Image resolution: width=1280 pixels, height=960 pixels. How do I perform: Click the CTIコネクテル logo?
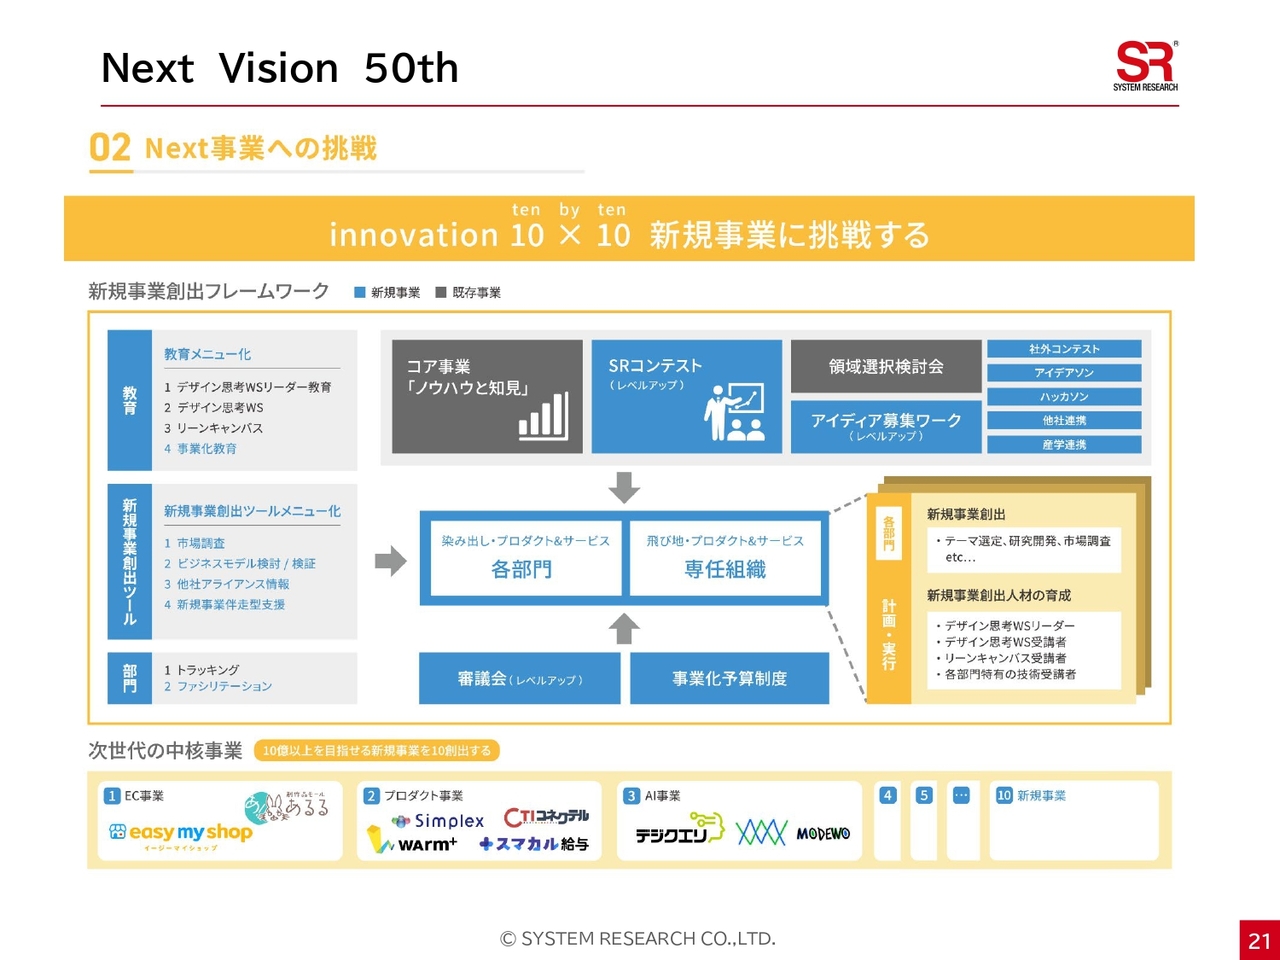point(546,817)
